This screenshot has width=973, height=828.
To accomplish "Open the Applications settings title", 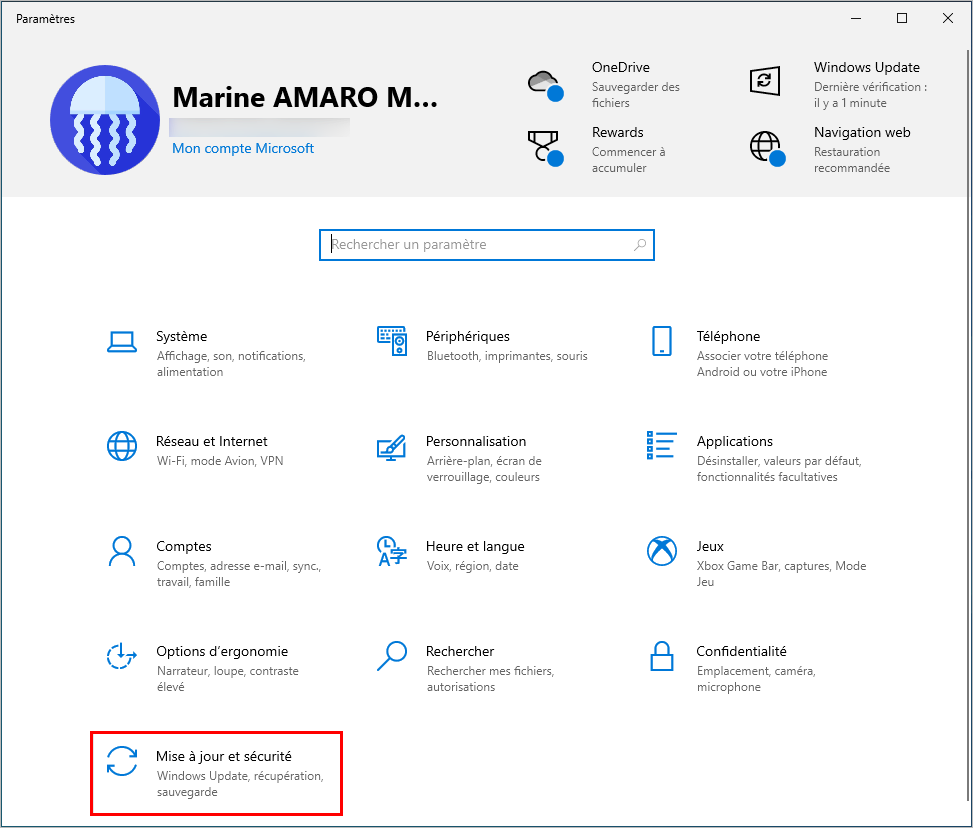I will 734,441.
